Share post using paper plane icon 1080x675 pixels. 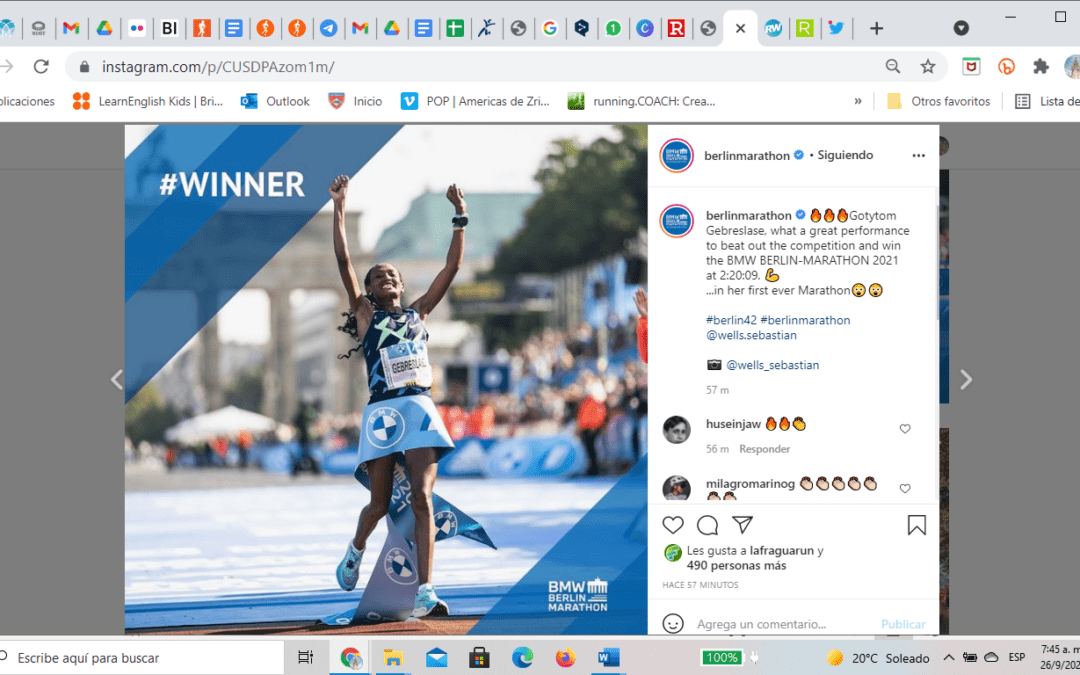point(742,525)
